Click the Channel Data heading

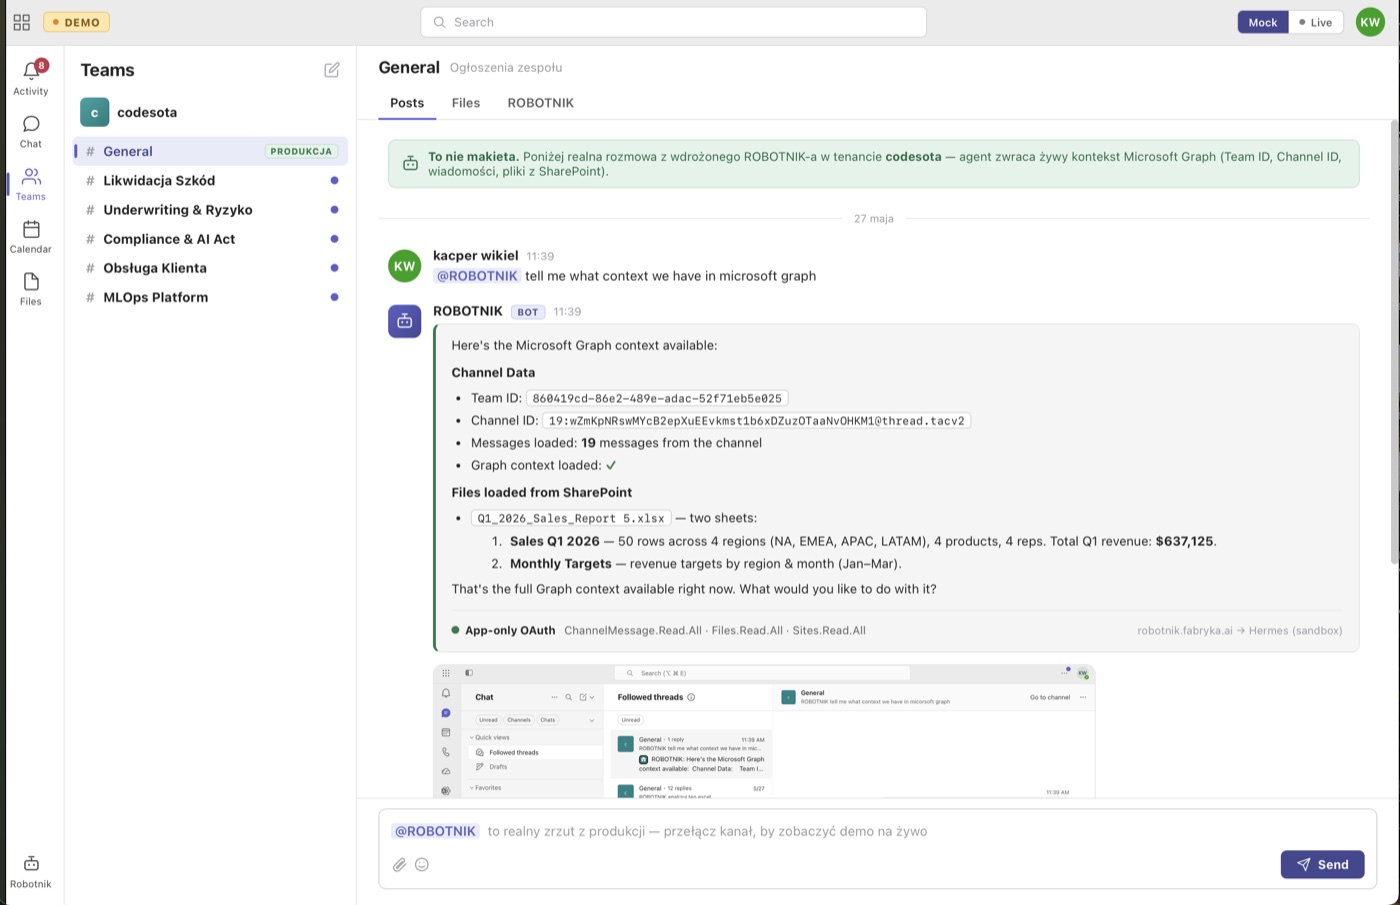493,372
